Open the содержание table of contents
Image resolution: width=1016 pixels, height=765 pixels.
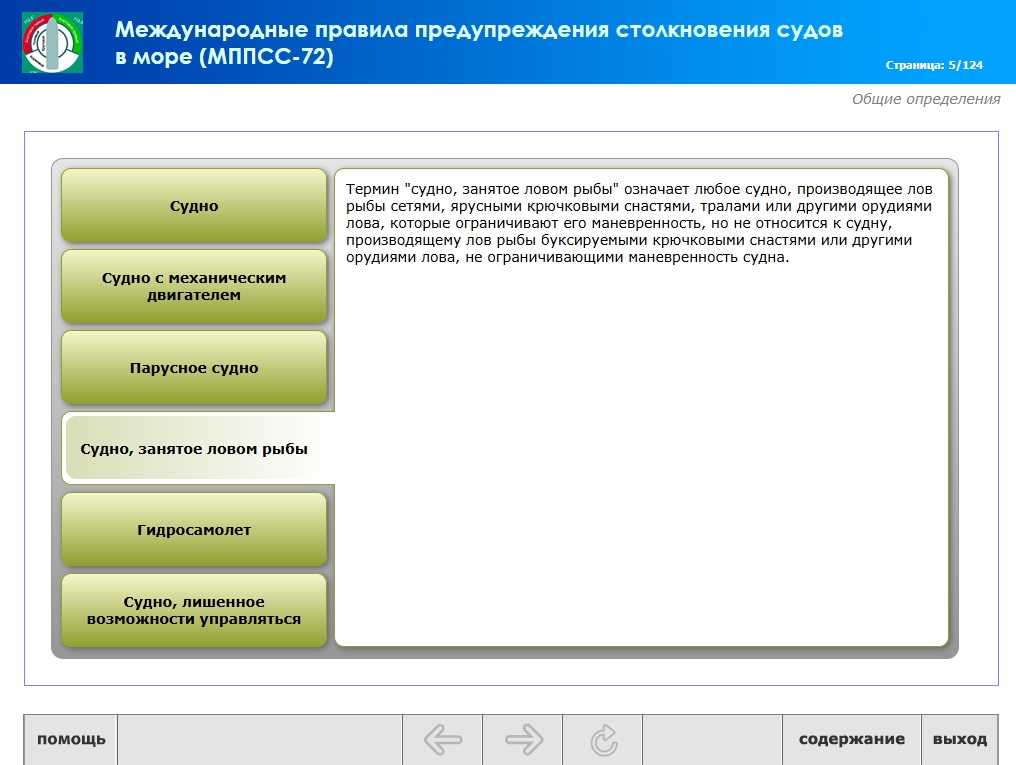coord(851,739)
